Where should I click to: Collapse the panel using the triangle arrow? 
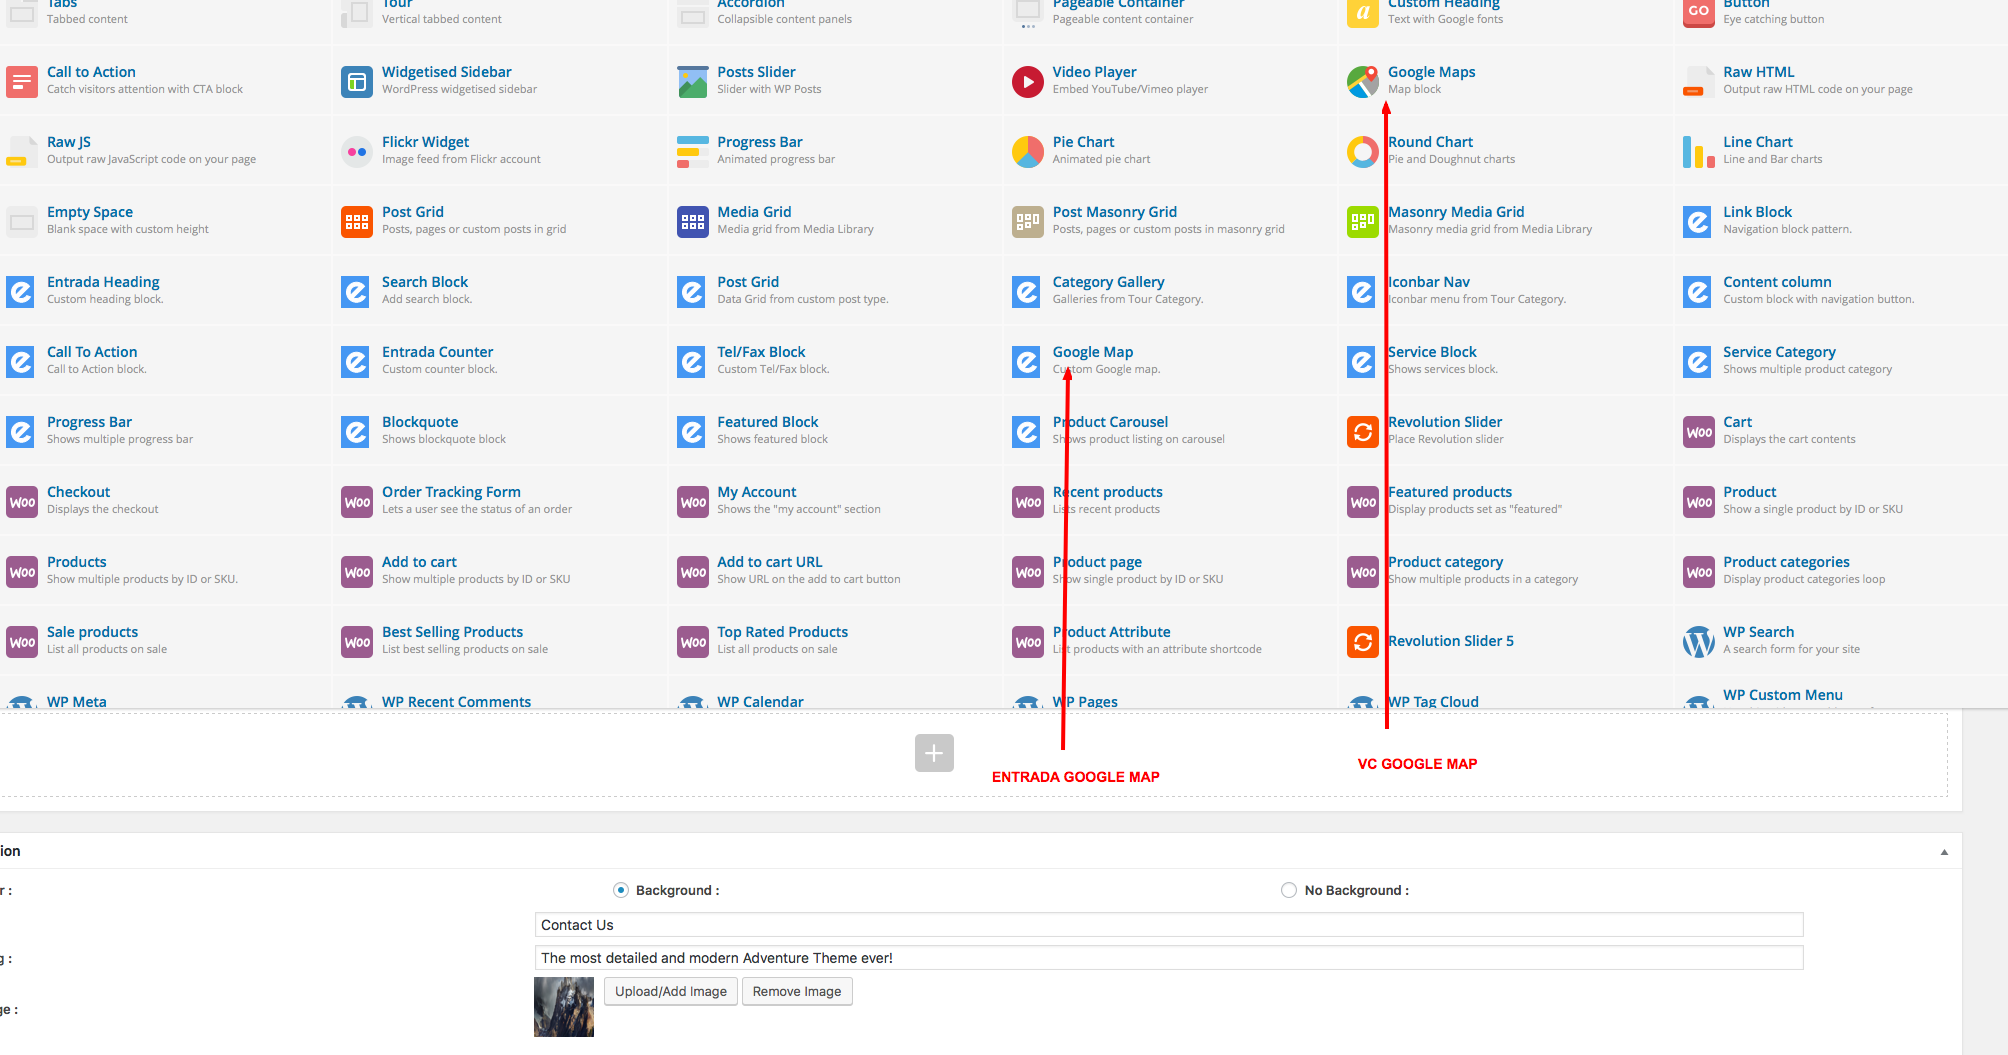coord(1944,852)
